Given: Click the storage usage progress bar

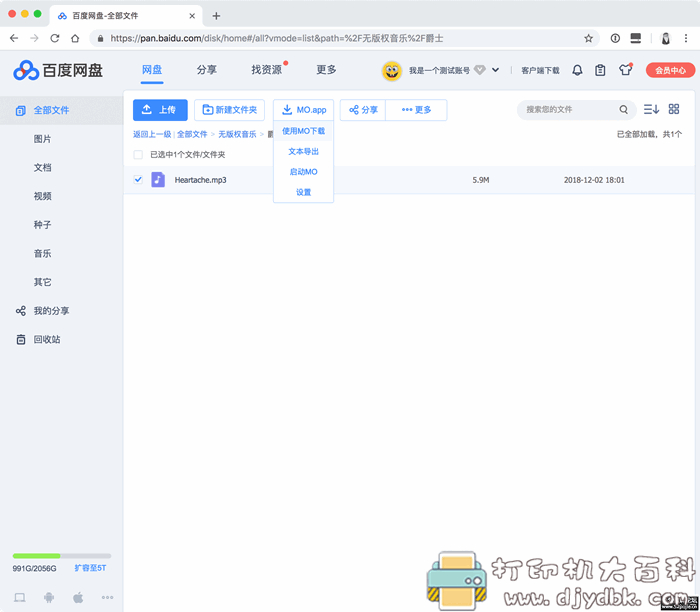Looking at the screenshot, I should coord(62,556).
